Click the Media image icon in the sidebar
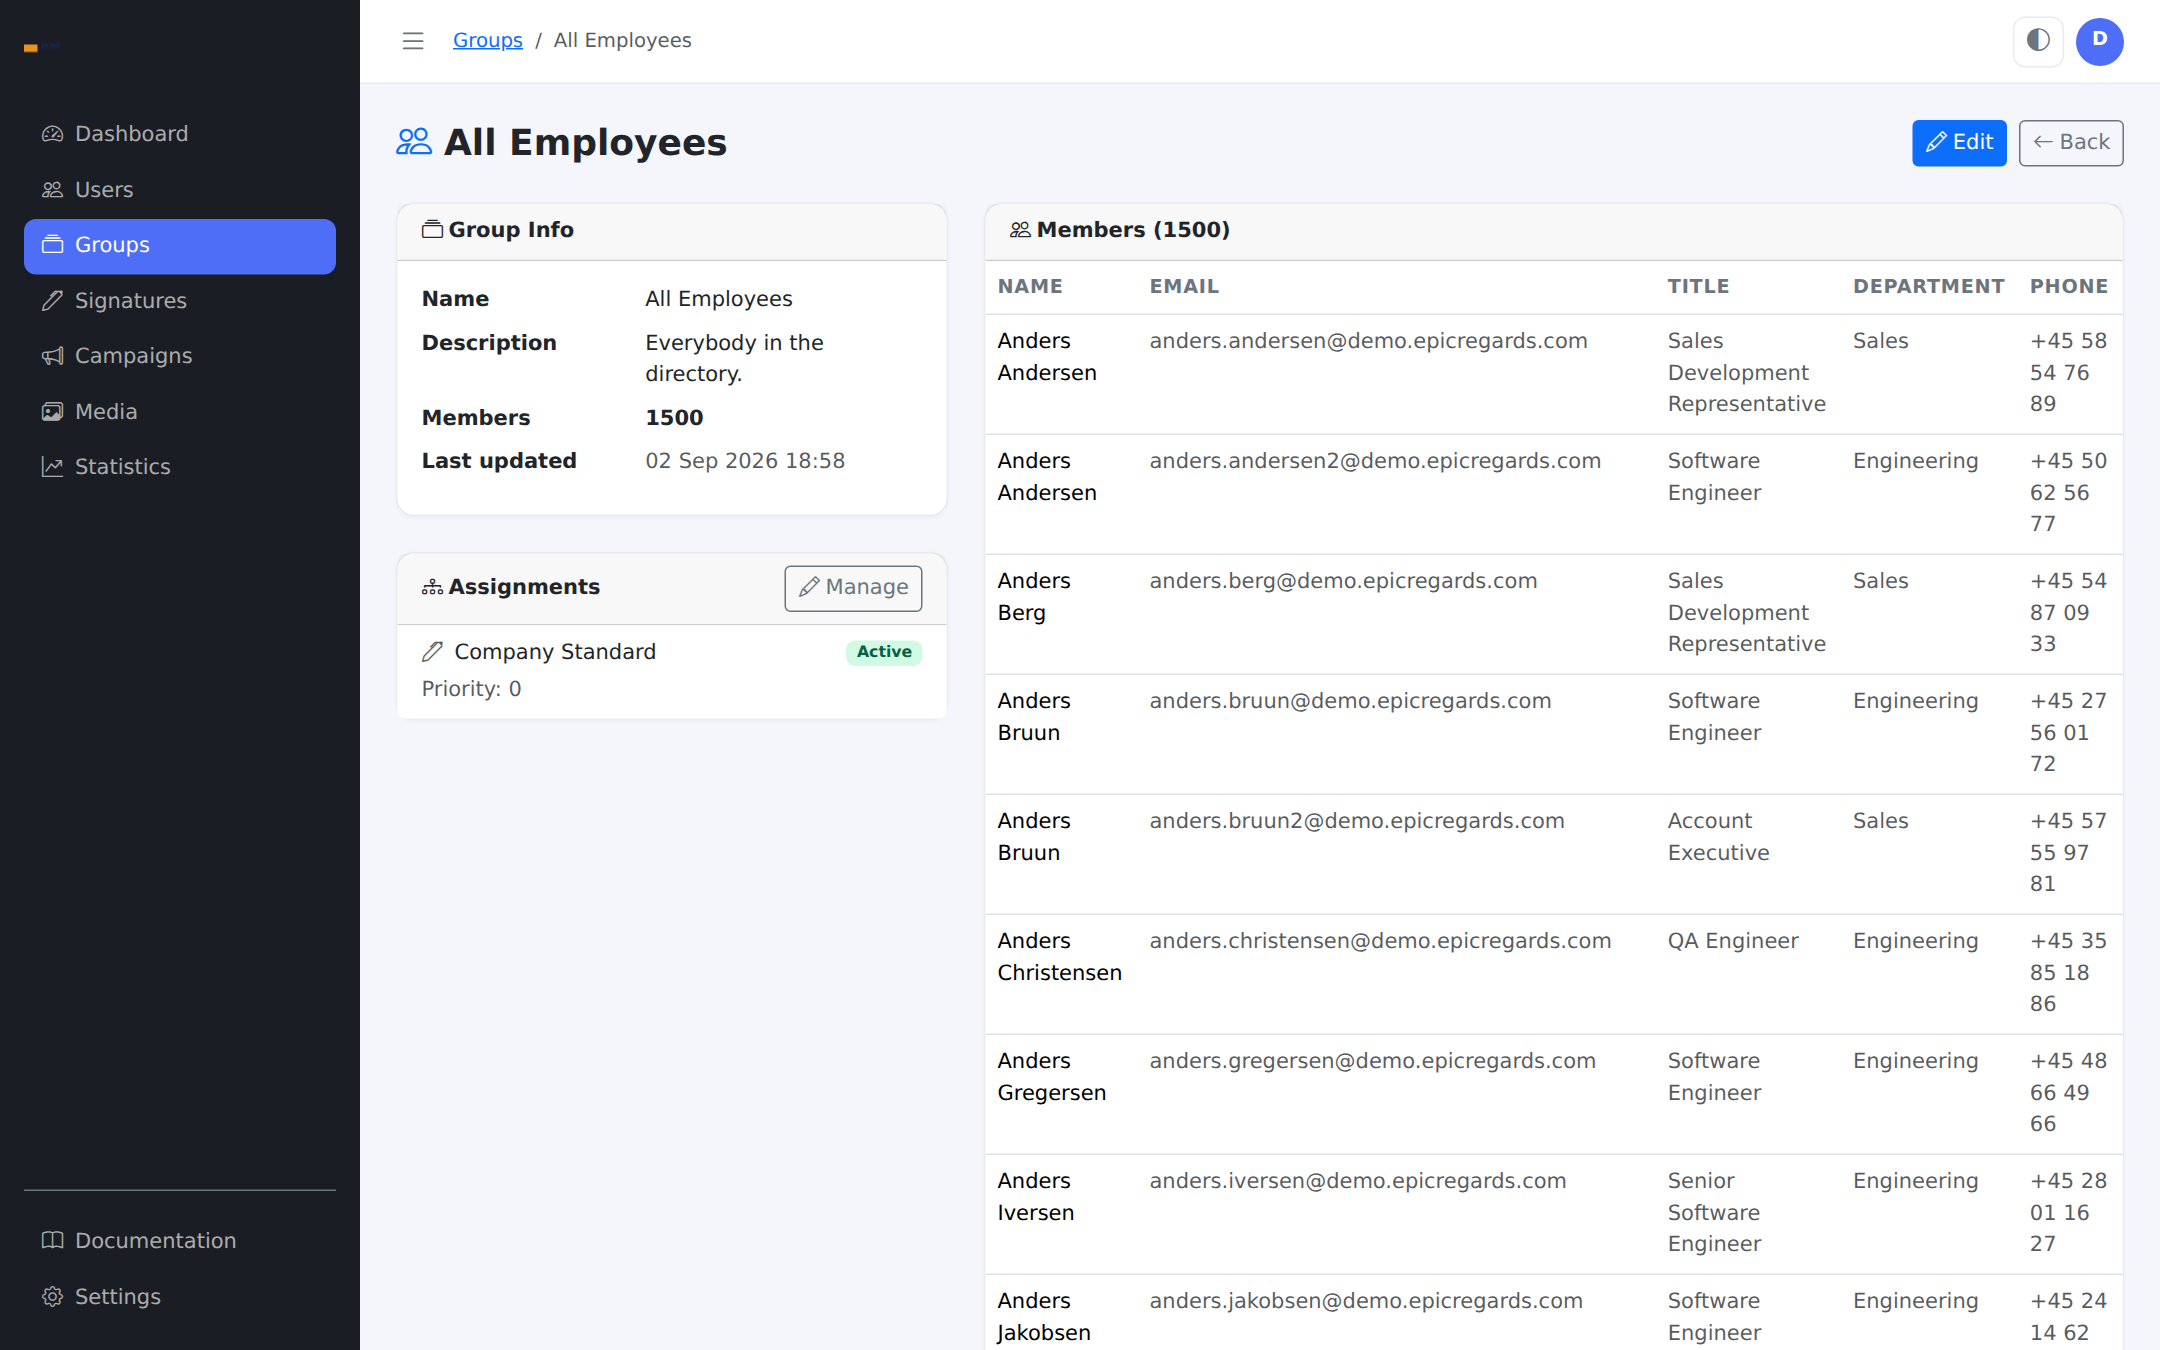This screenshot has width=2160, height=1350. (52, 412)
